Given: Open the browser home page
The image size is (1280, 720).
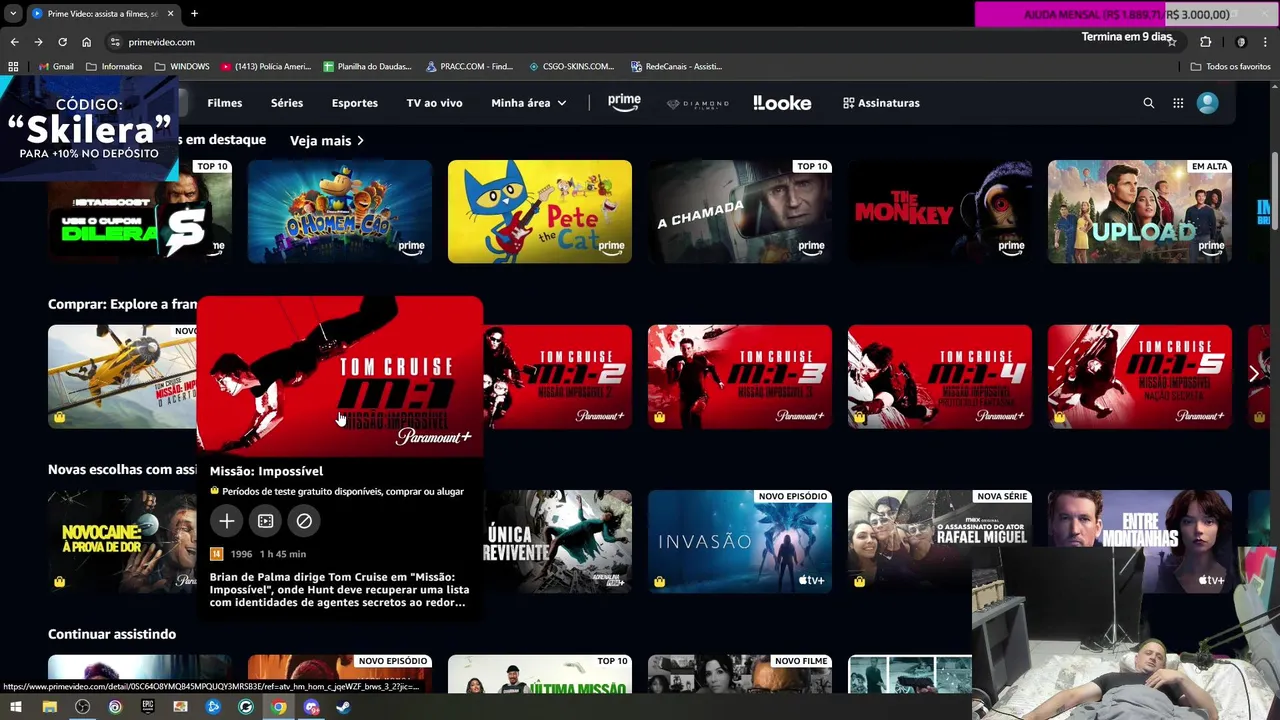Looking at the screenshot, I should [86, 42].
